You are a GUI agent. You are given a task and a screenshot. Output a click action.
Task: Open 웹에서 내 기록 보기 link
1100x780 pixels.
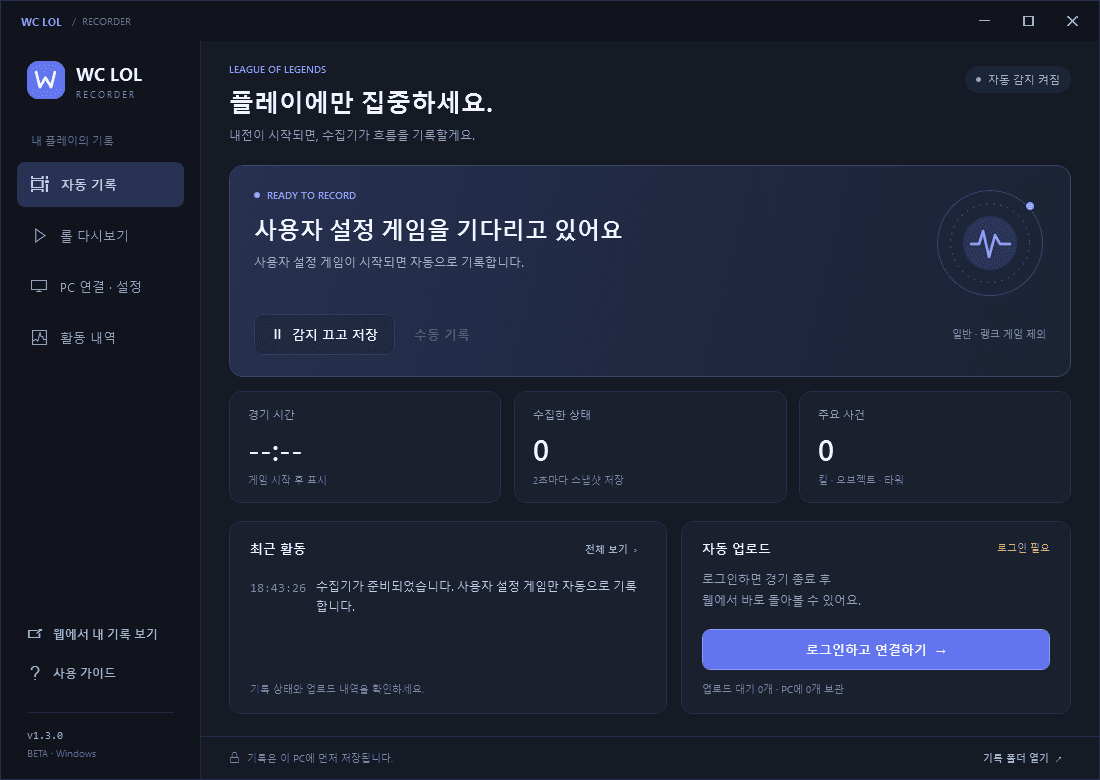pos(93,634)
